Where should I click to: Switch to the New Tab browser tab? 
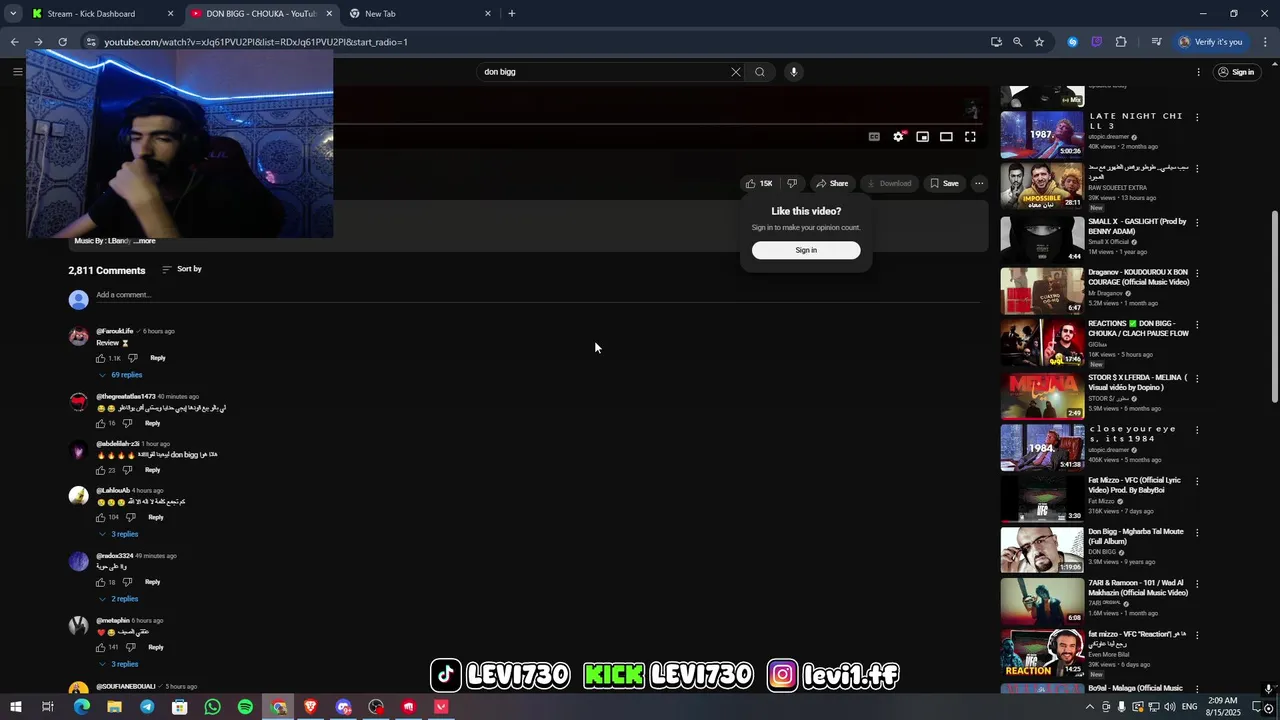tap(420, 14)
